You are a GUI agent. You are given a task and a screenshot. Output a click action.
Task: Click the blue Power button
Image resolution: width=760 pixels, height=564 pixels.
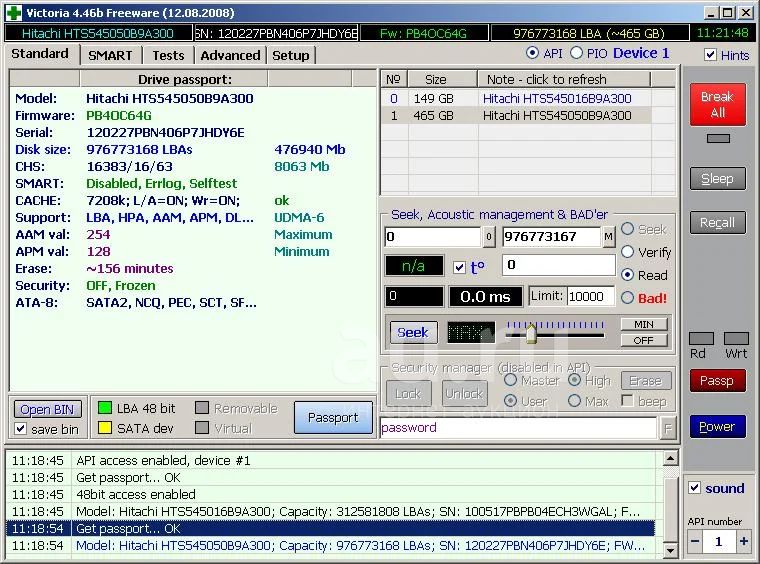tap(717, 427)
